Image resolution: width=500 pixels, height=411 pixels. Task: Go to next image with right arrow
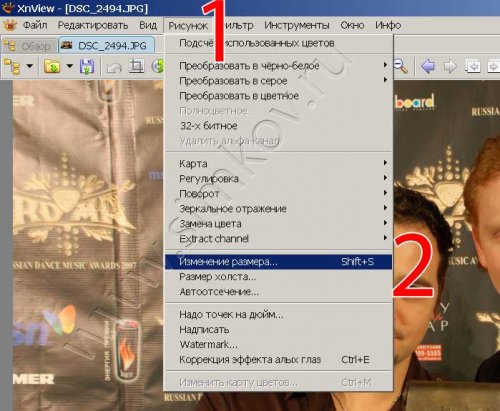[x=450, y=66]
